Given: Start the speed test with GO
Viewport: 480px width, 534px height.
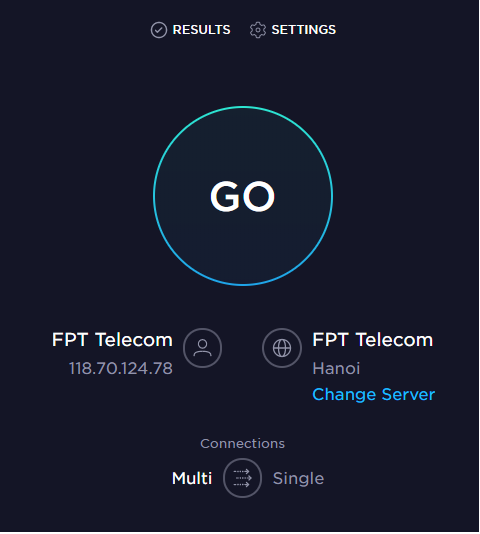Looking at the screenshot, I should coord(243,196).
